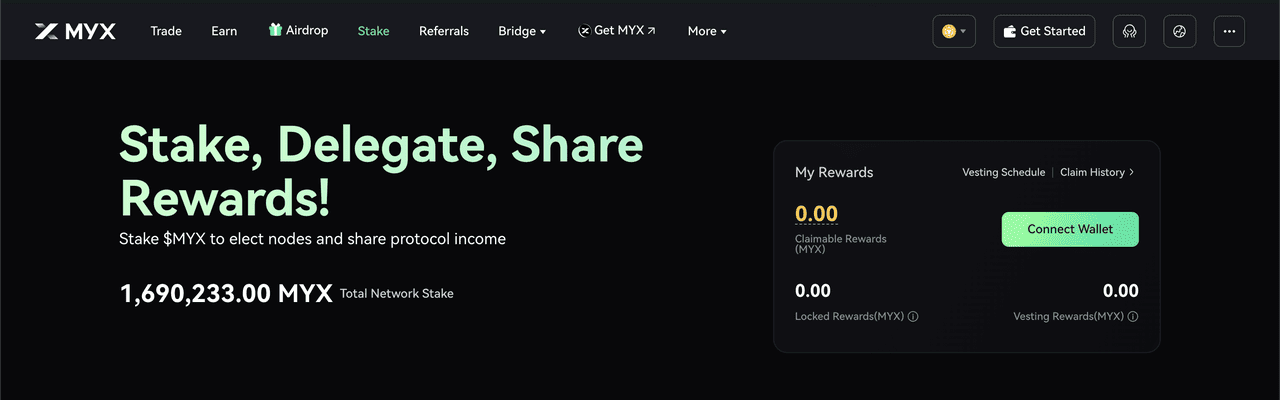Screen dimensions: 1280x400
Task: Click the Locked Rewards info icon
Action: click(913, 316)
